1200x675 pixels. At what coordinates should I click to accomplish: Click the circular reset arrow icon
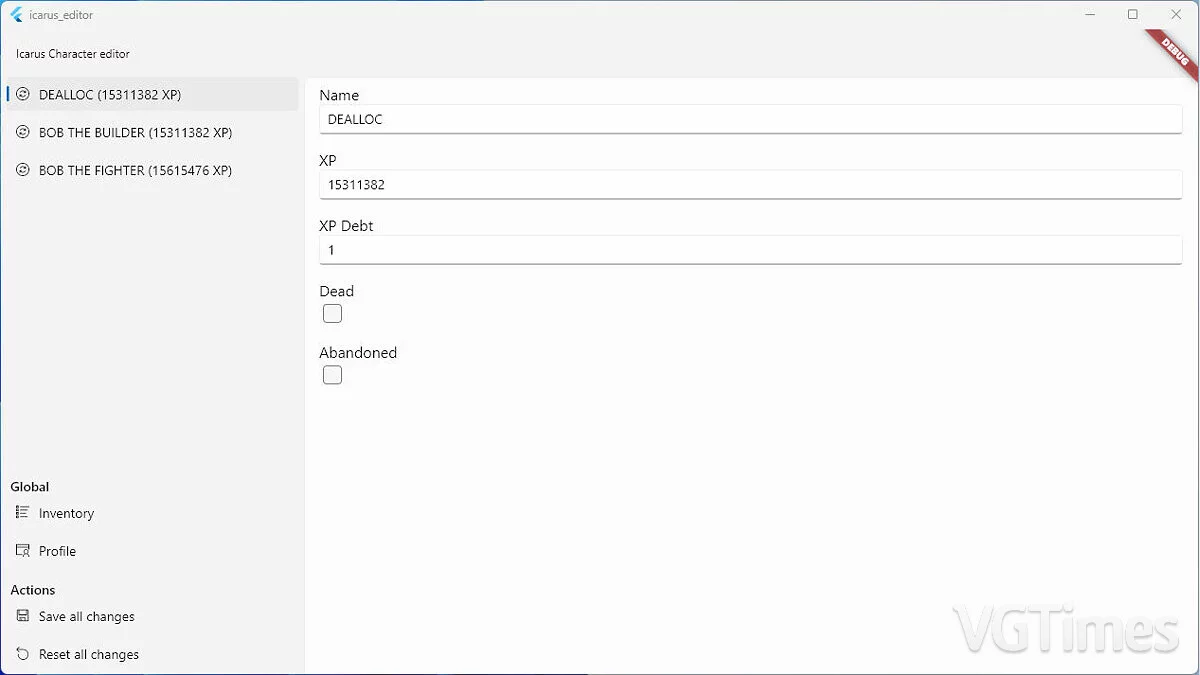pos(20,654)
